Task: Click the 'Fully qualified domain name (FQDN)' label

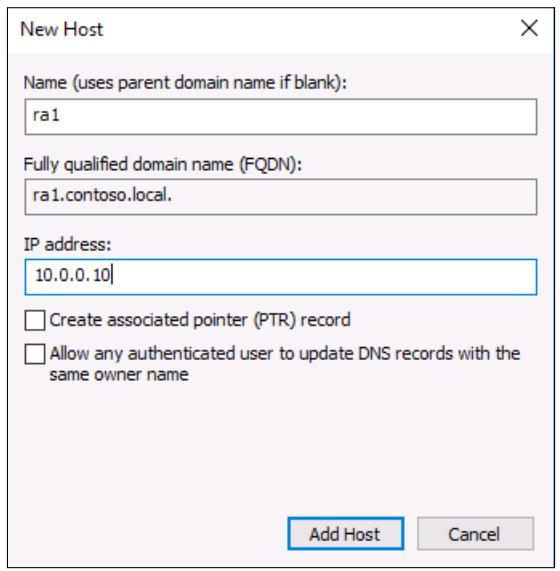Action: pos(163,164)
